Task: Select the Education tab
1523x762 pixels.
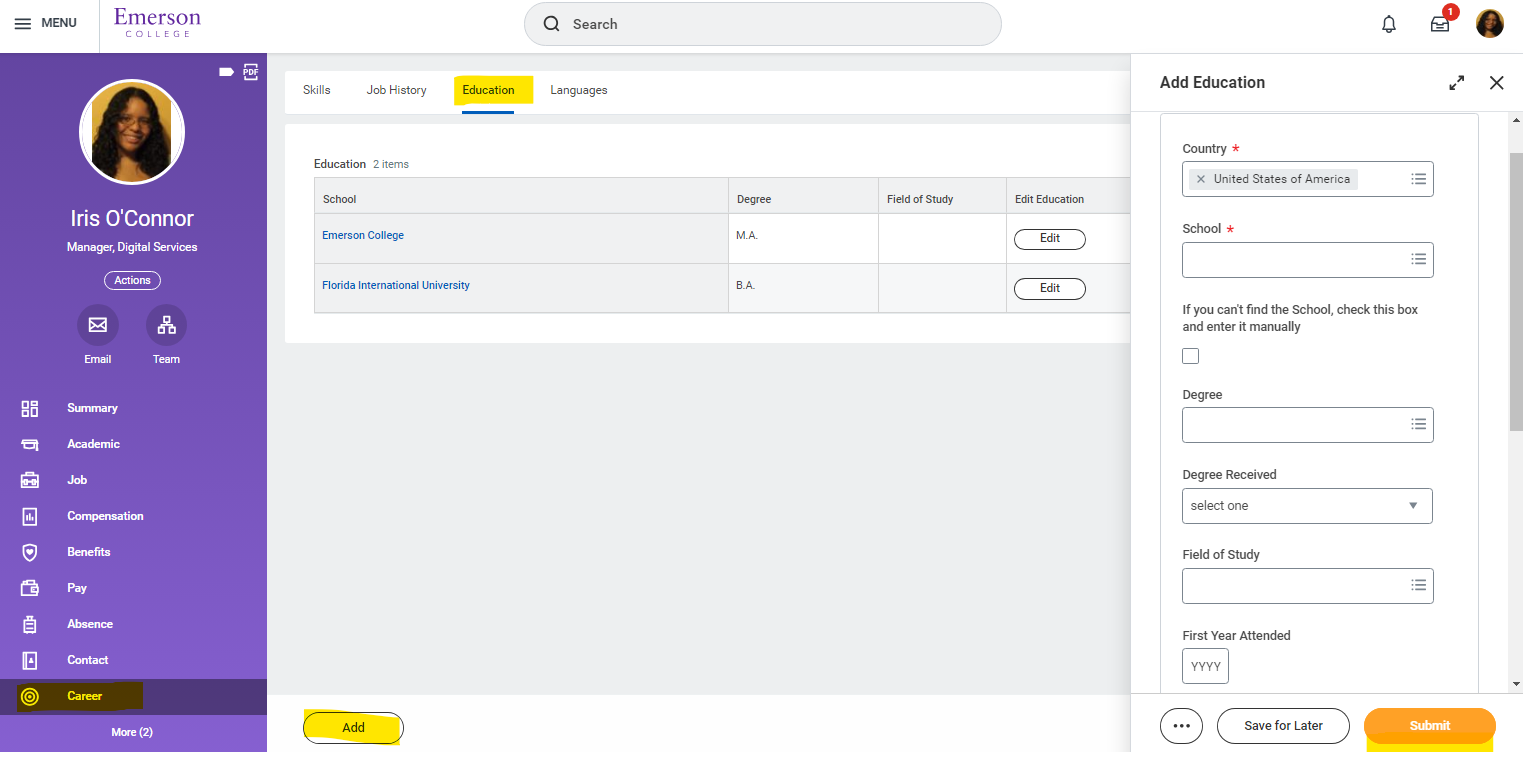Action: tap(488, 90)
